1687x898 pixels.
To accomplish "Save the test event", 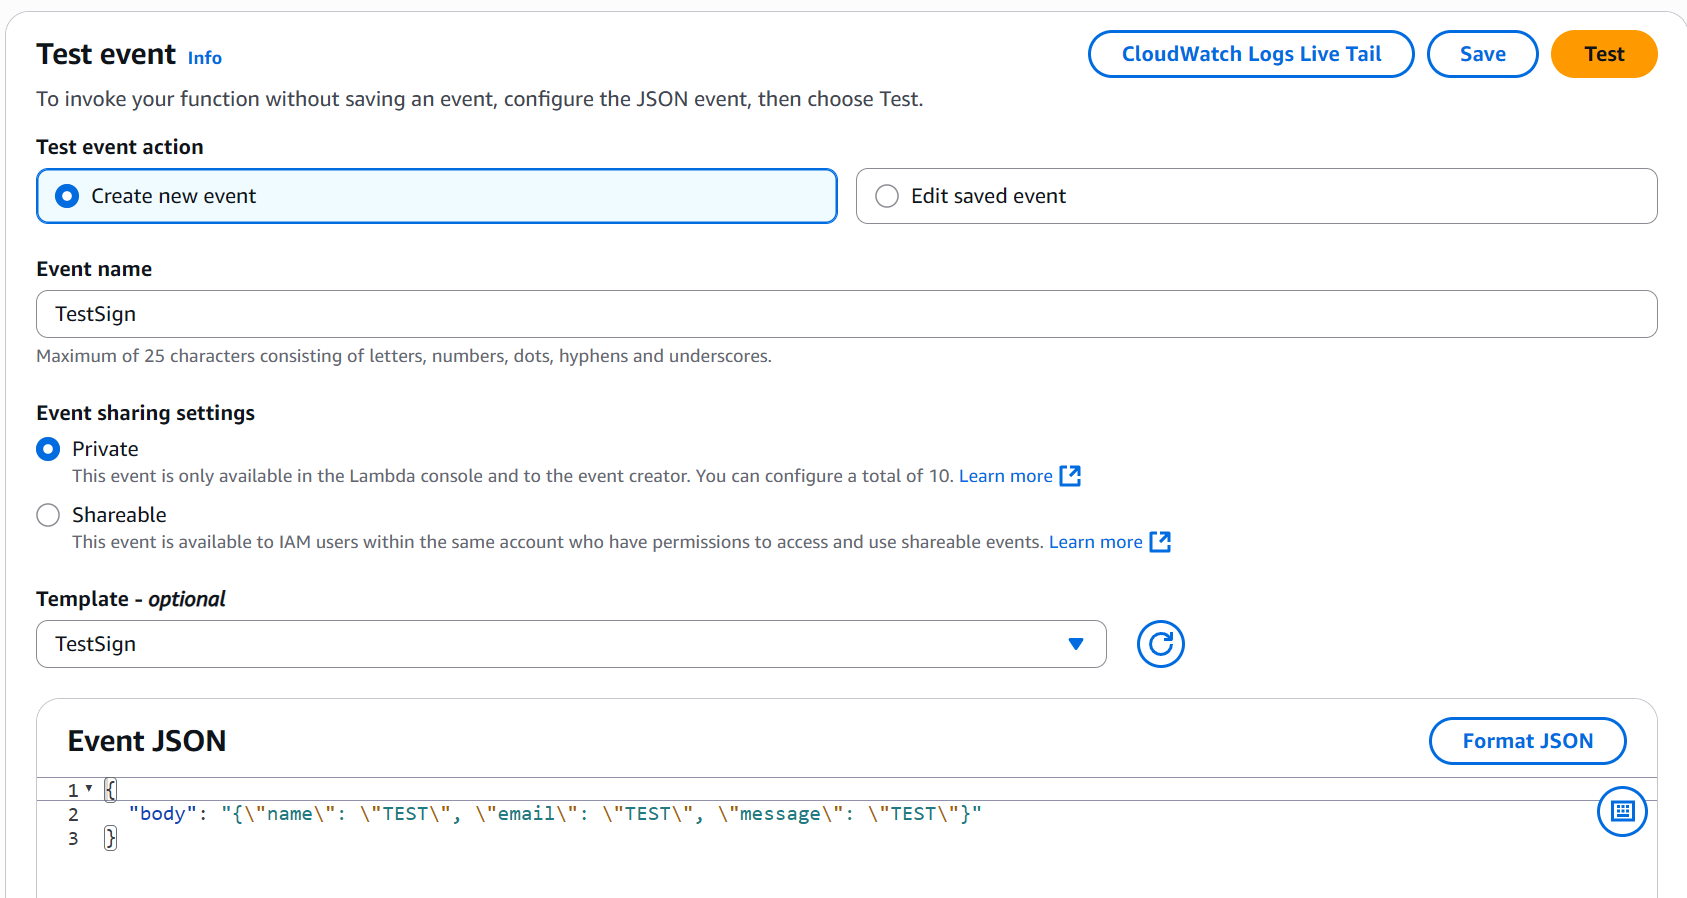I will tap(1481, 54).
